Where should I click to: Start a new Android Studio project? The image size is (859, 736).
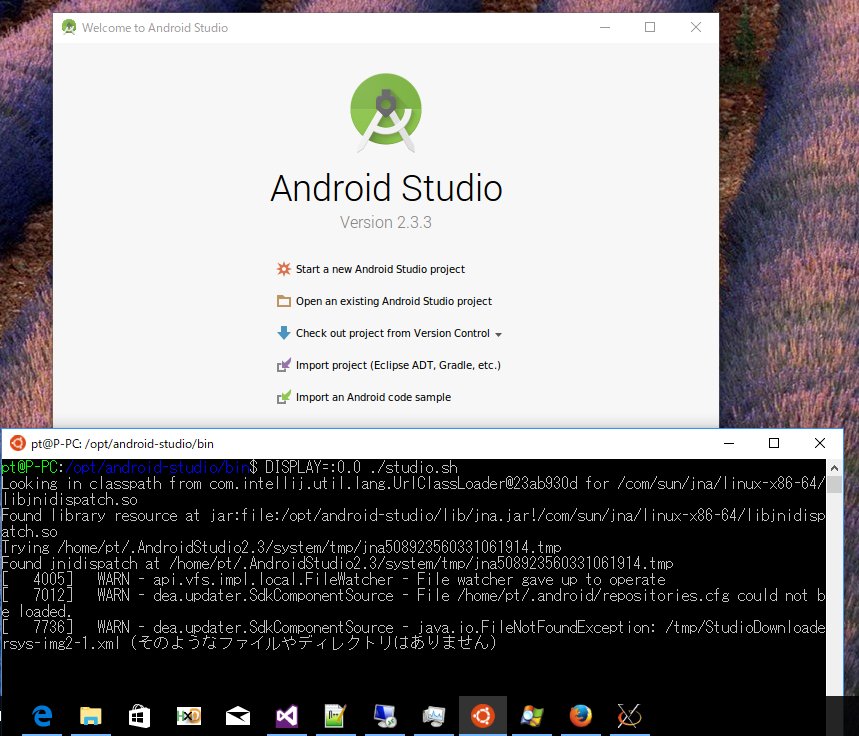coord(380,269)
